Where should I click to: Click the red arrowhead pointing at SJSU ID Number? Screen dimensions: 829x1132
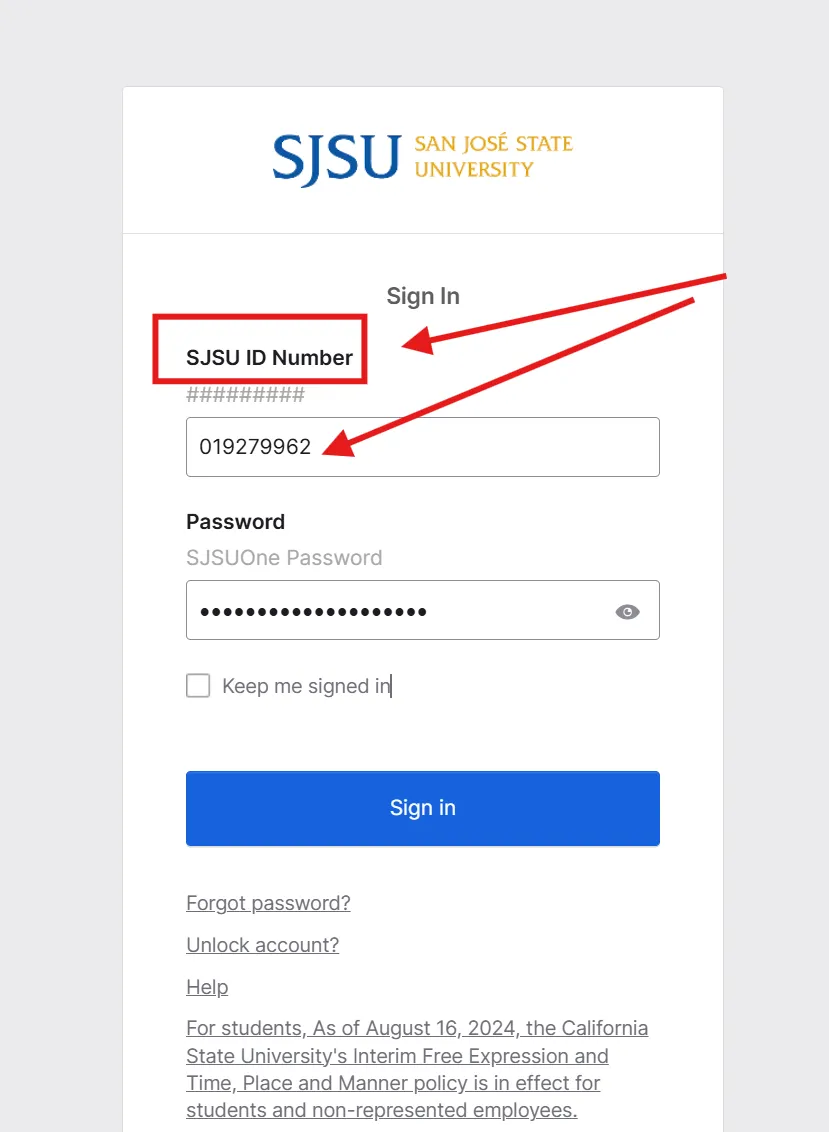418,340
